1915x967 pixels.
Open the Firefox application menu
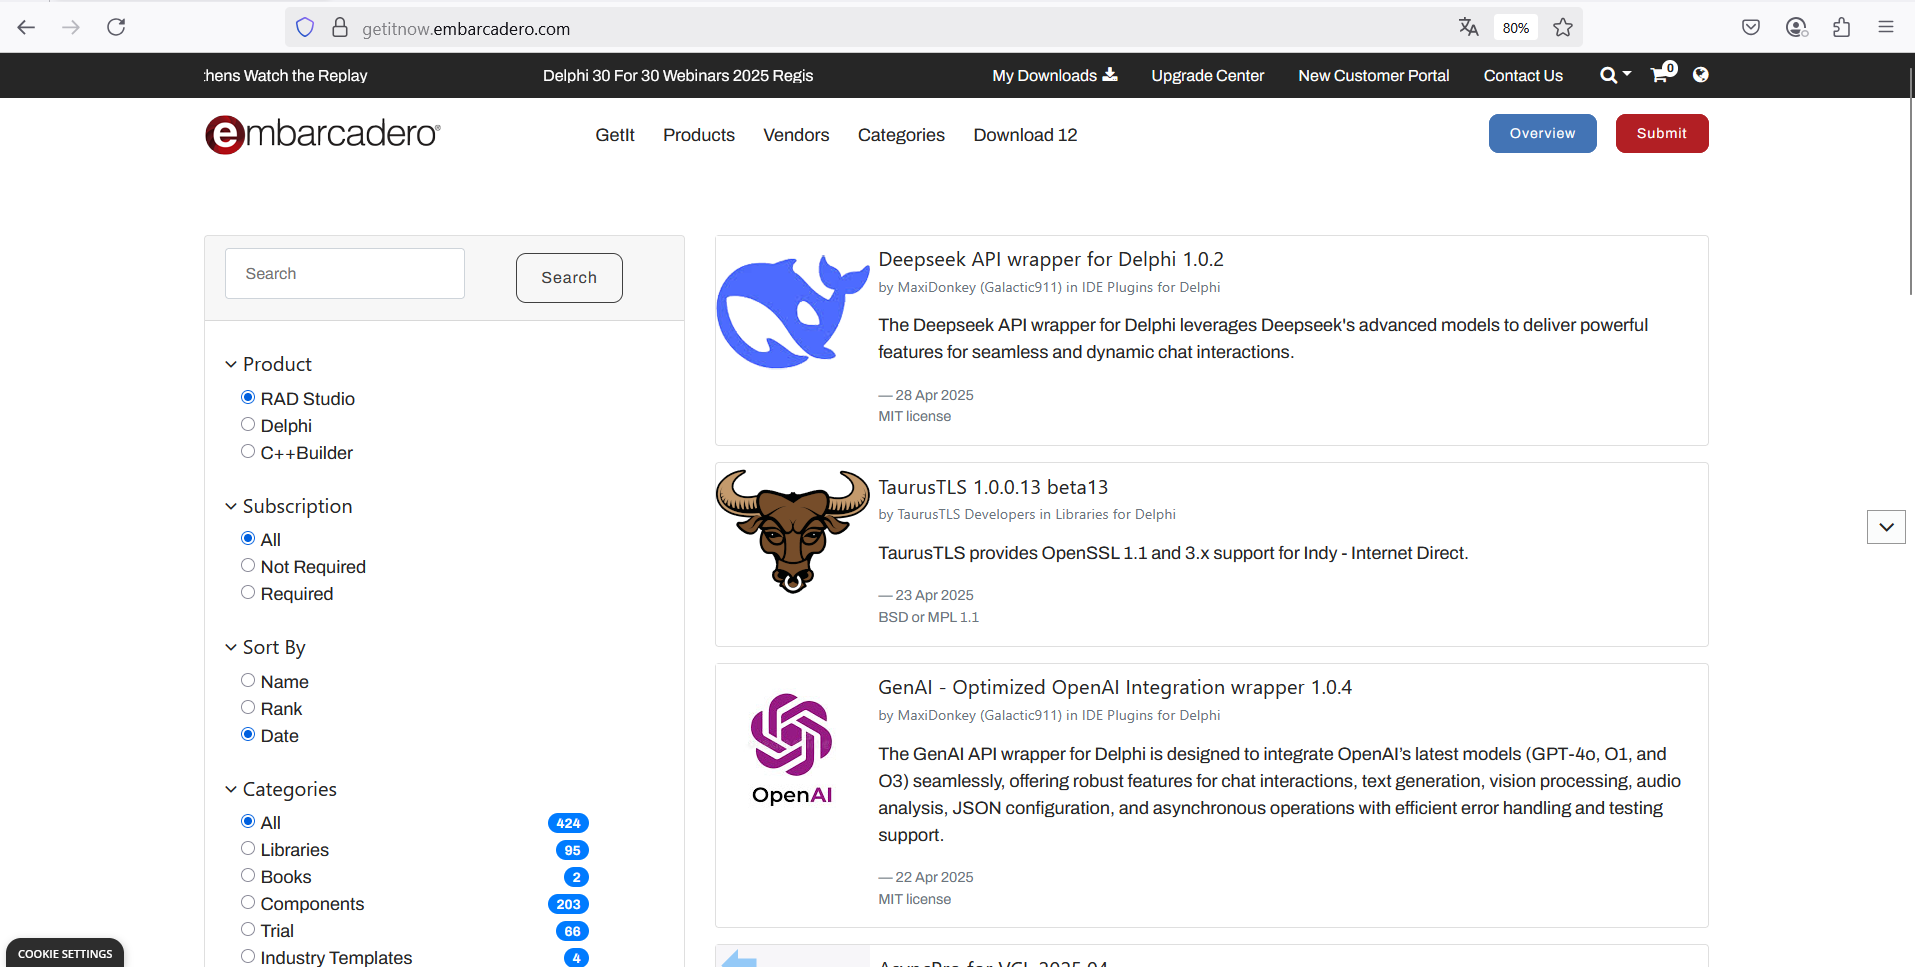pyautogui.click(x=1886, y=28)
